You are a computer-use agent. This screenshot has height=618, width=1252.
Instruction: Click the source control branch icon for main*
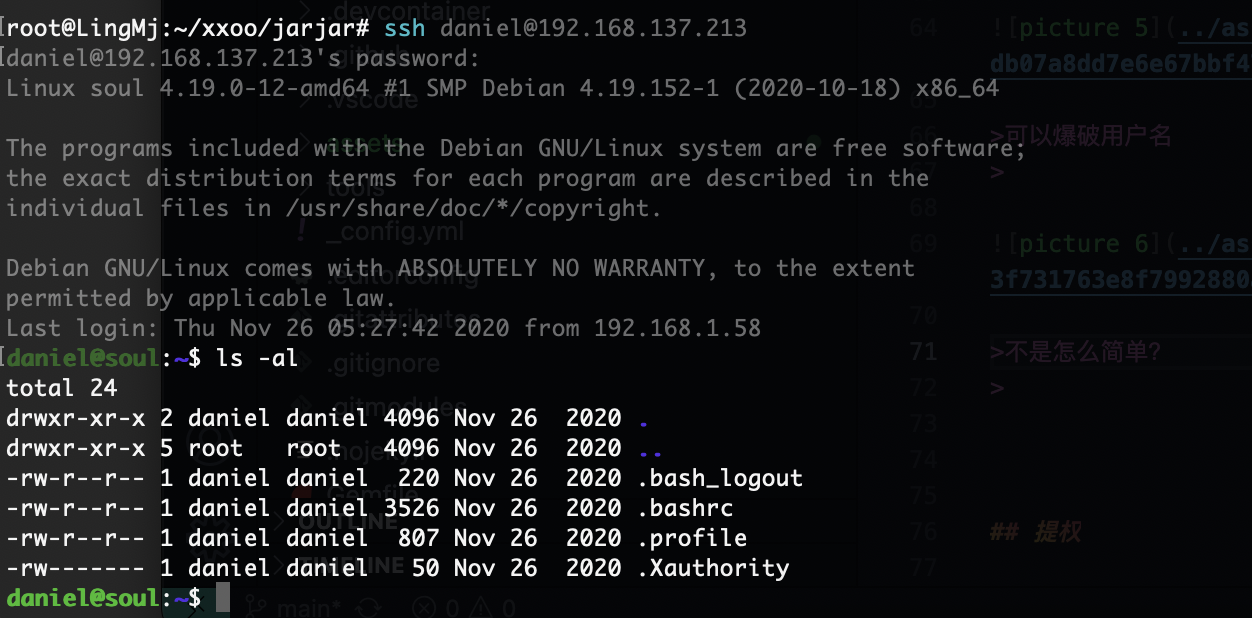pos(256,607)
